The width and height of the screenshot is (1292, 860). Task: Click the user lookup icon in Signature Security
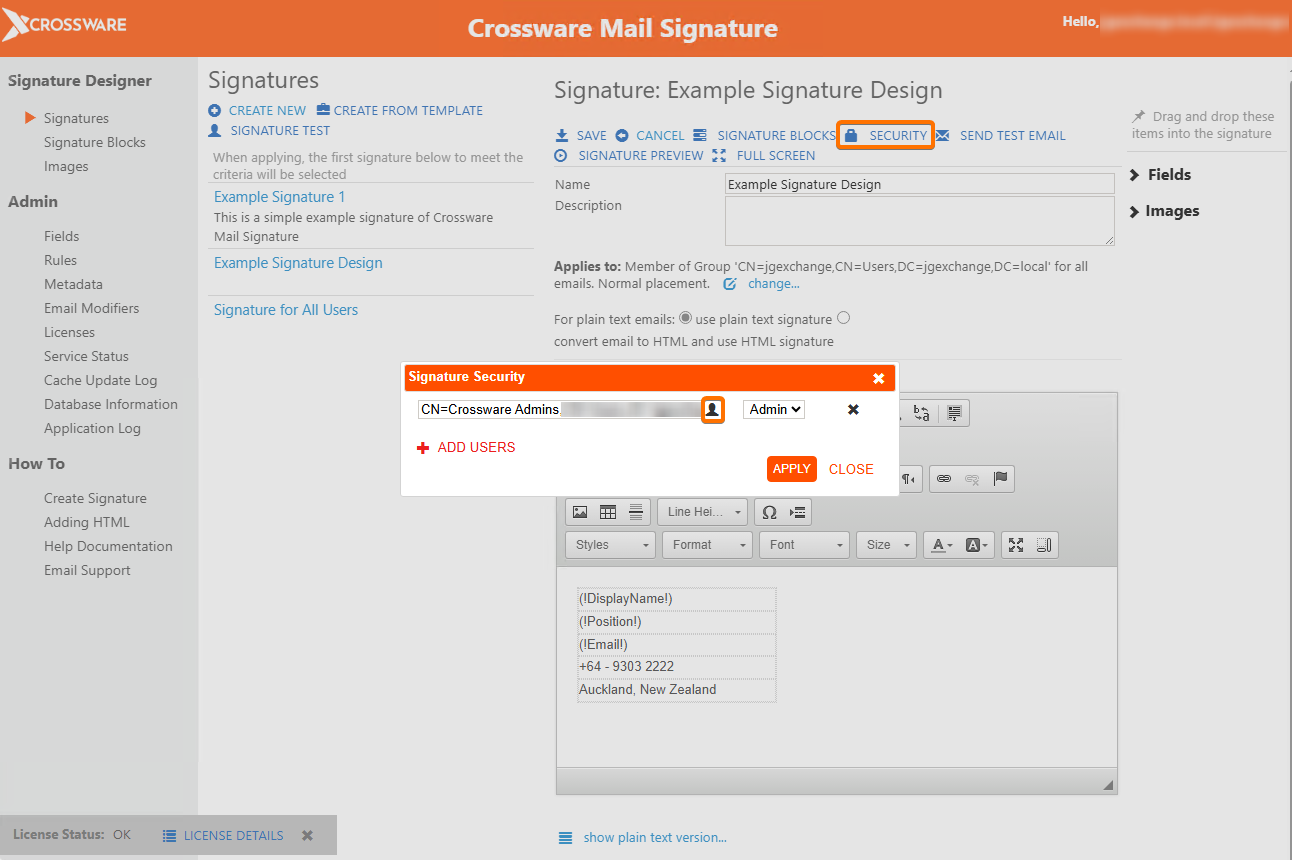tap(712, 409)
